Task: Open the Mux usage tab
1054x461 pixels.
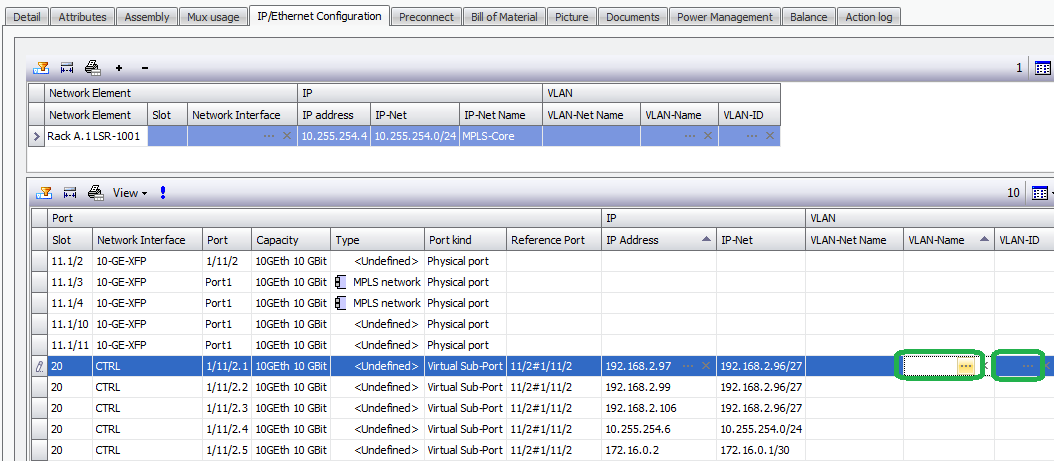Action: point(213,17)
